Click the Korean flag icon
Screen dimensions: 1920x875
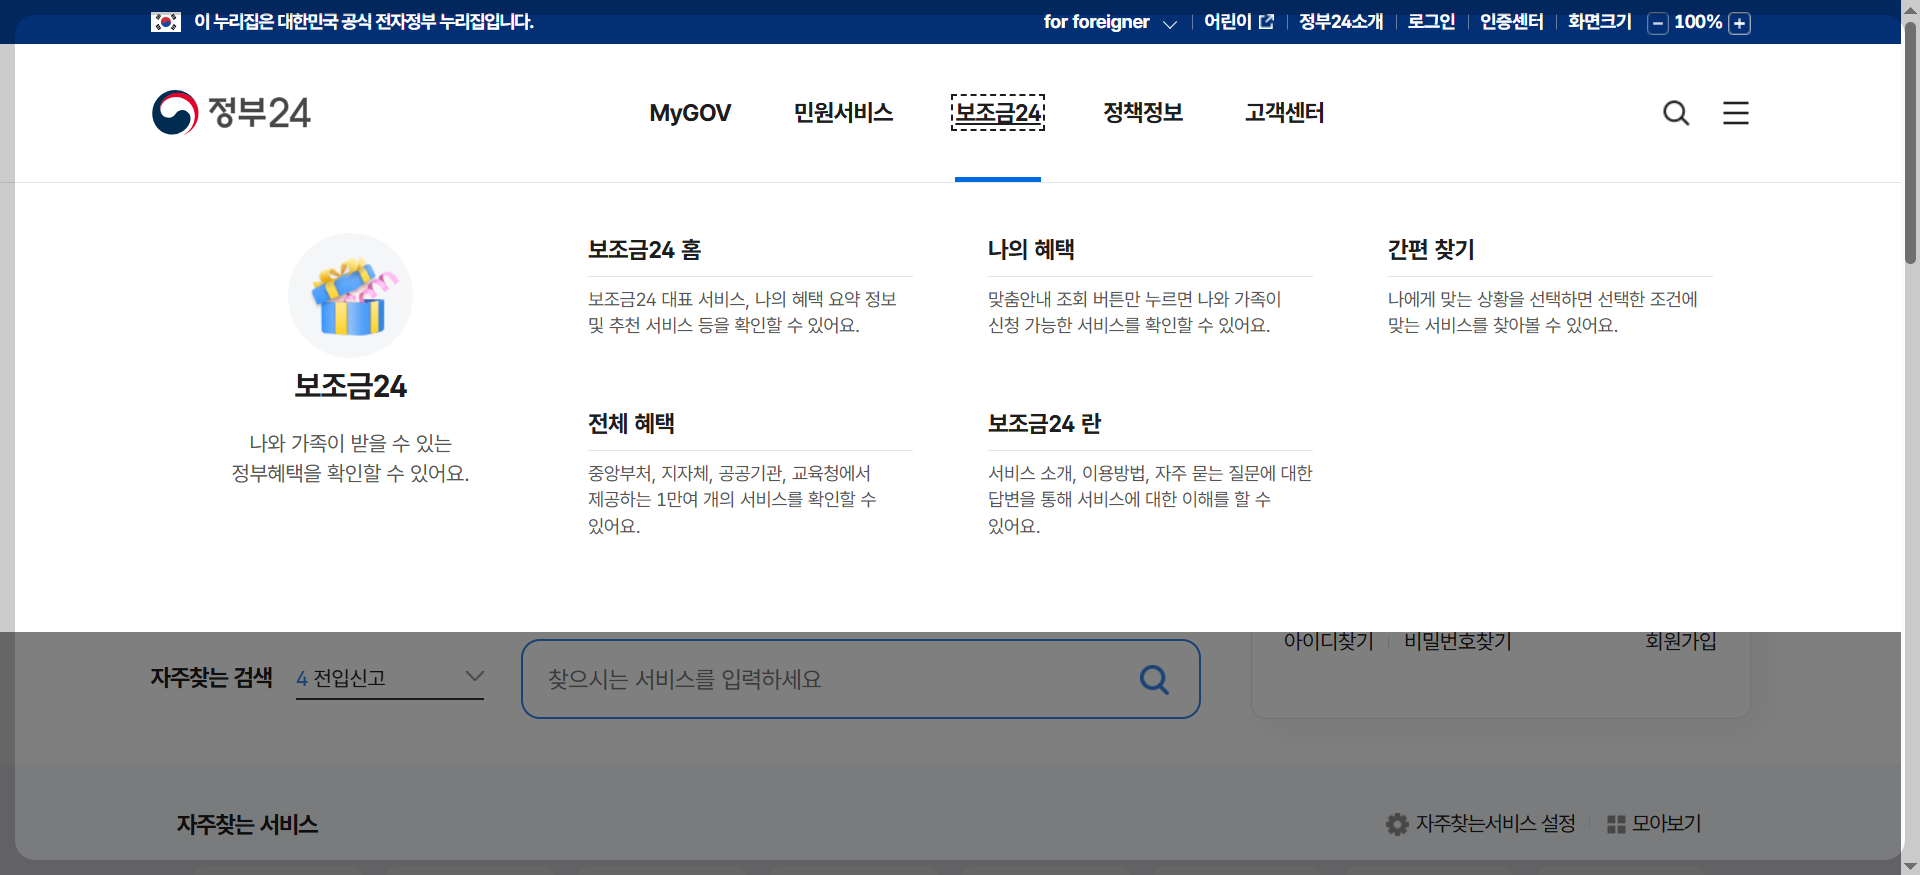[x=166, y=22]
